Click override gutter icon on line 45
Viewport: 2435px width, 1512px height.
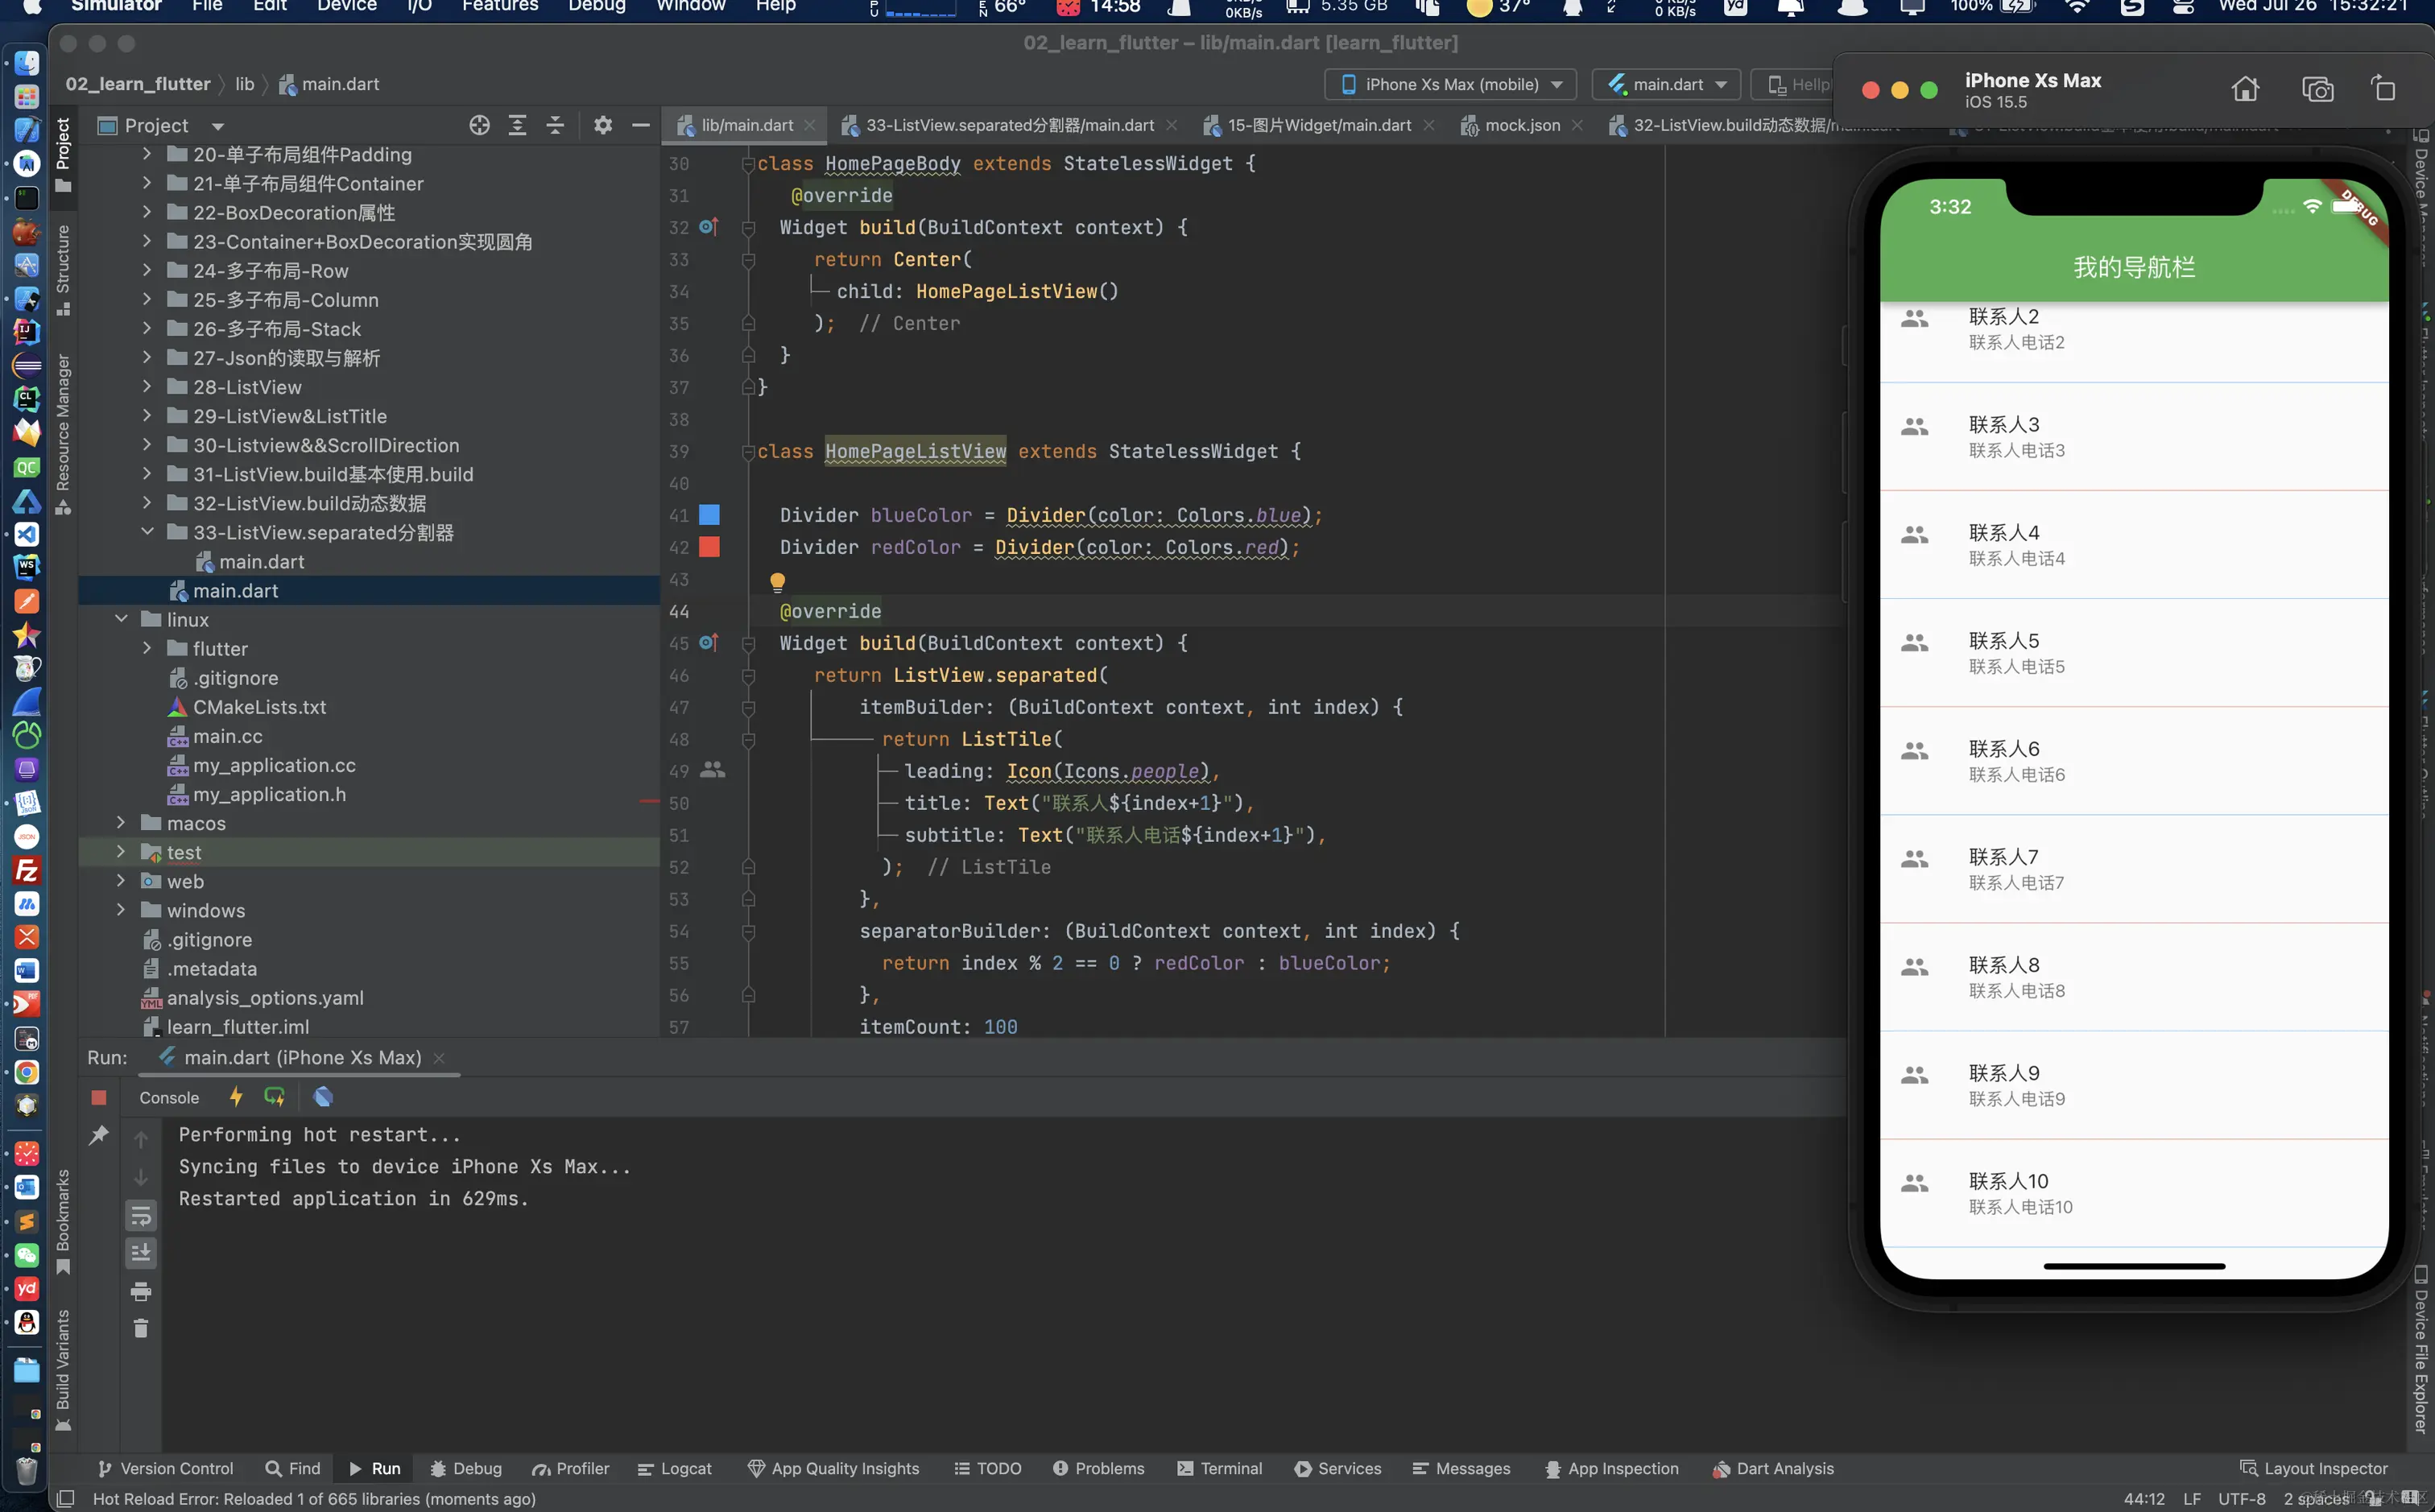click(708, 643)
